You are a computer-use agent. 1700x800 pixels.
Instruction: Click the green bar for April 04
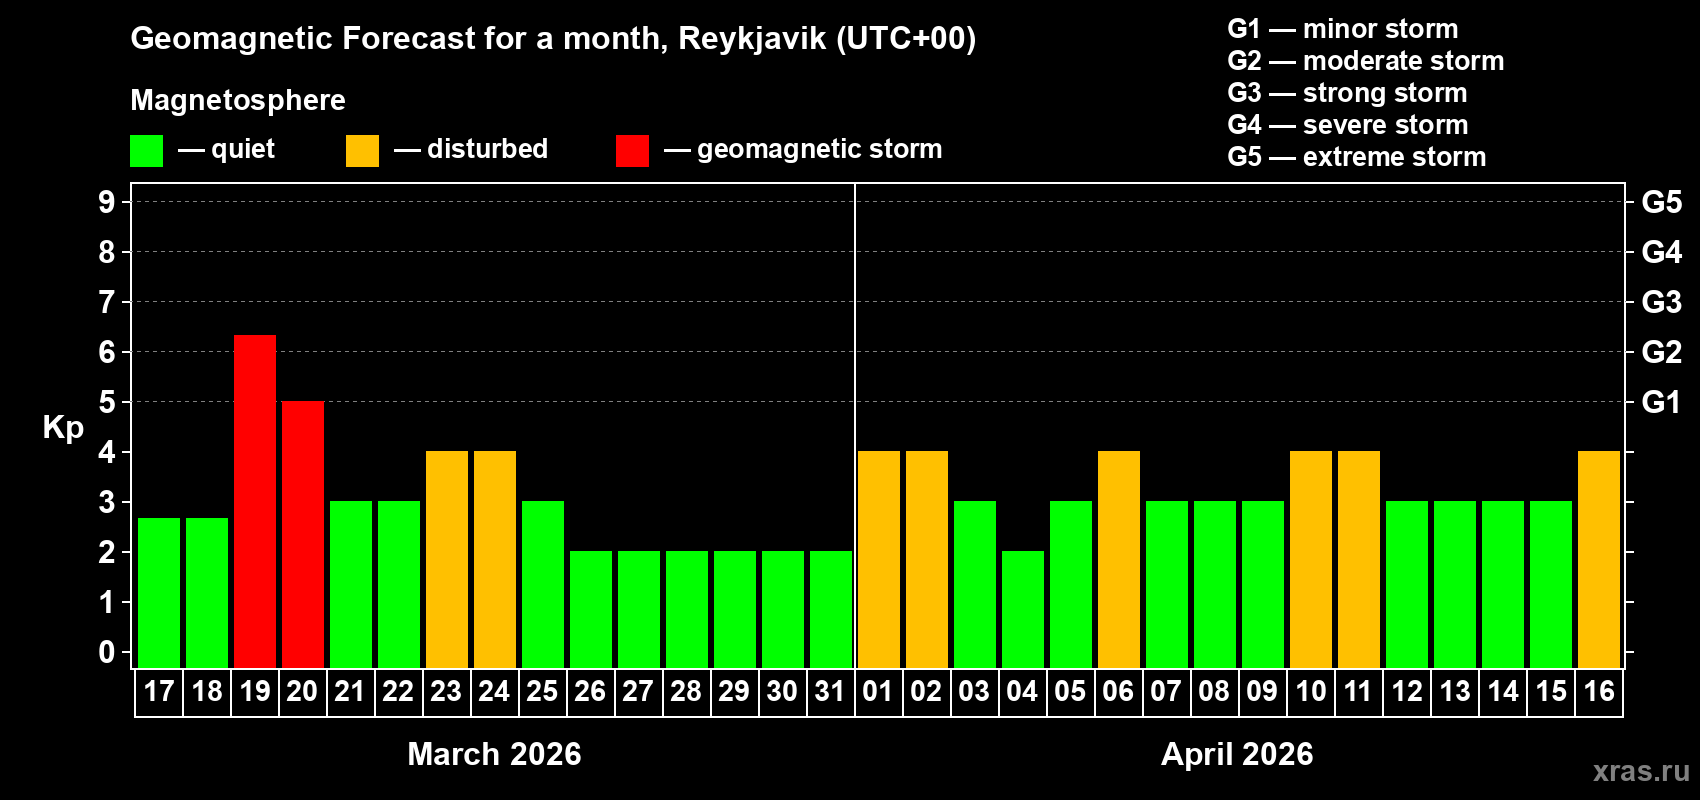click(1023, 609)
